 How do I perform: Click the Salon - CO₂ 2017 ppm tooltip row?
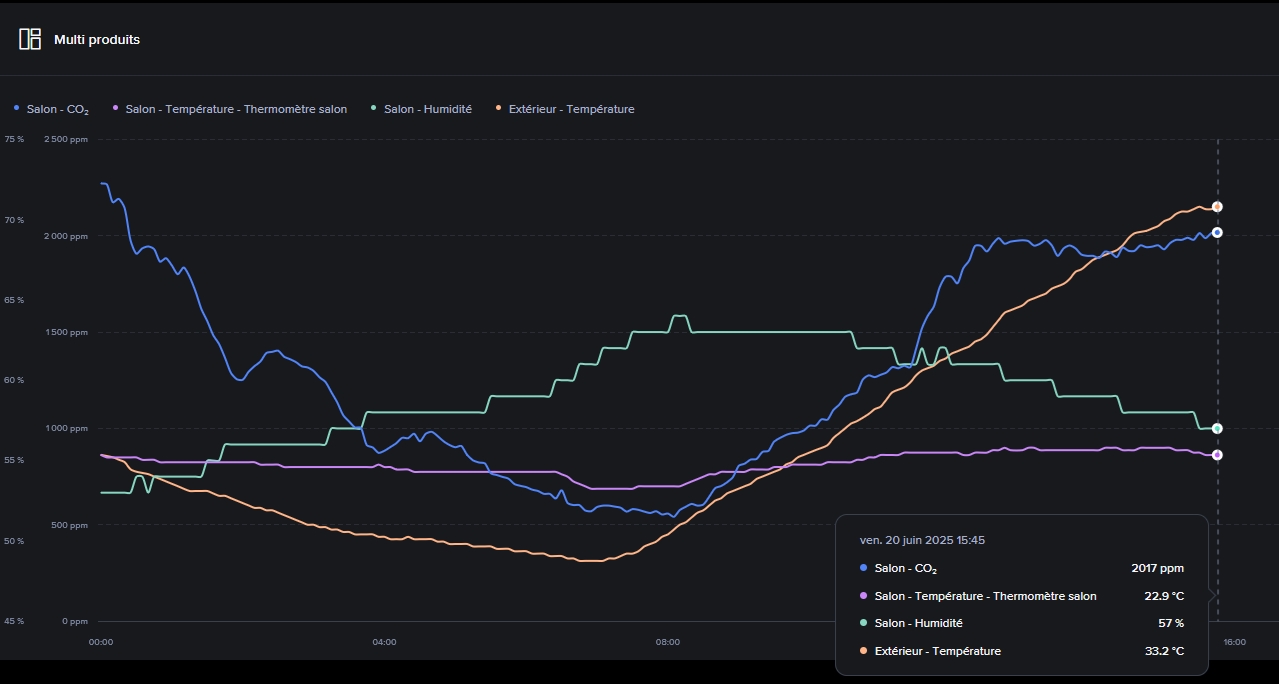1022,568
